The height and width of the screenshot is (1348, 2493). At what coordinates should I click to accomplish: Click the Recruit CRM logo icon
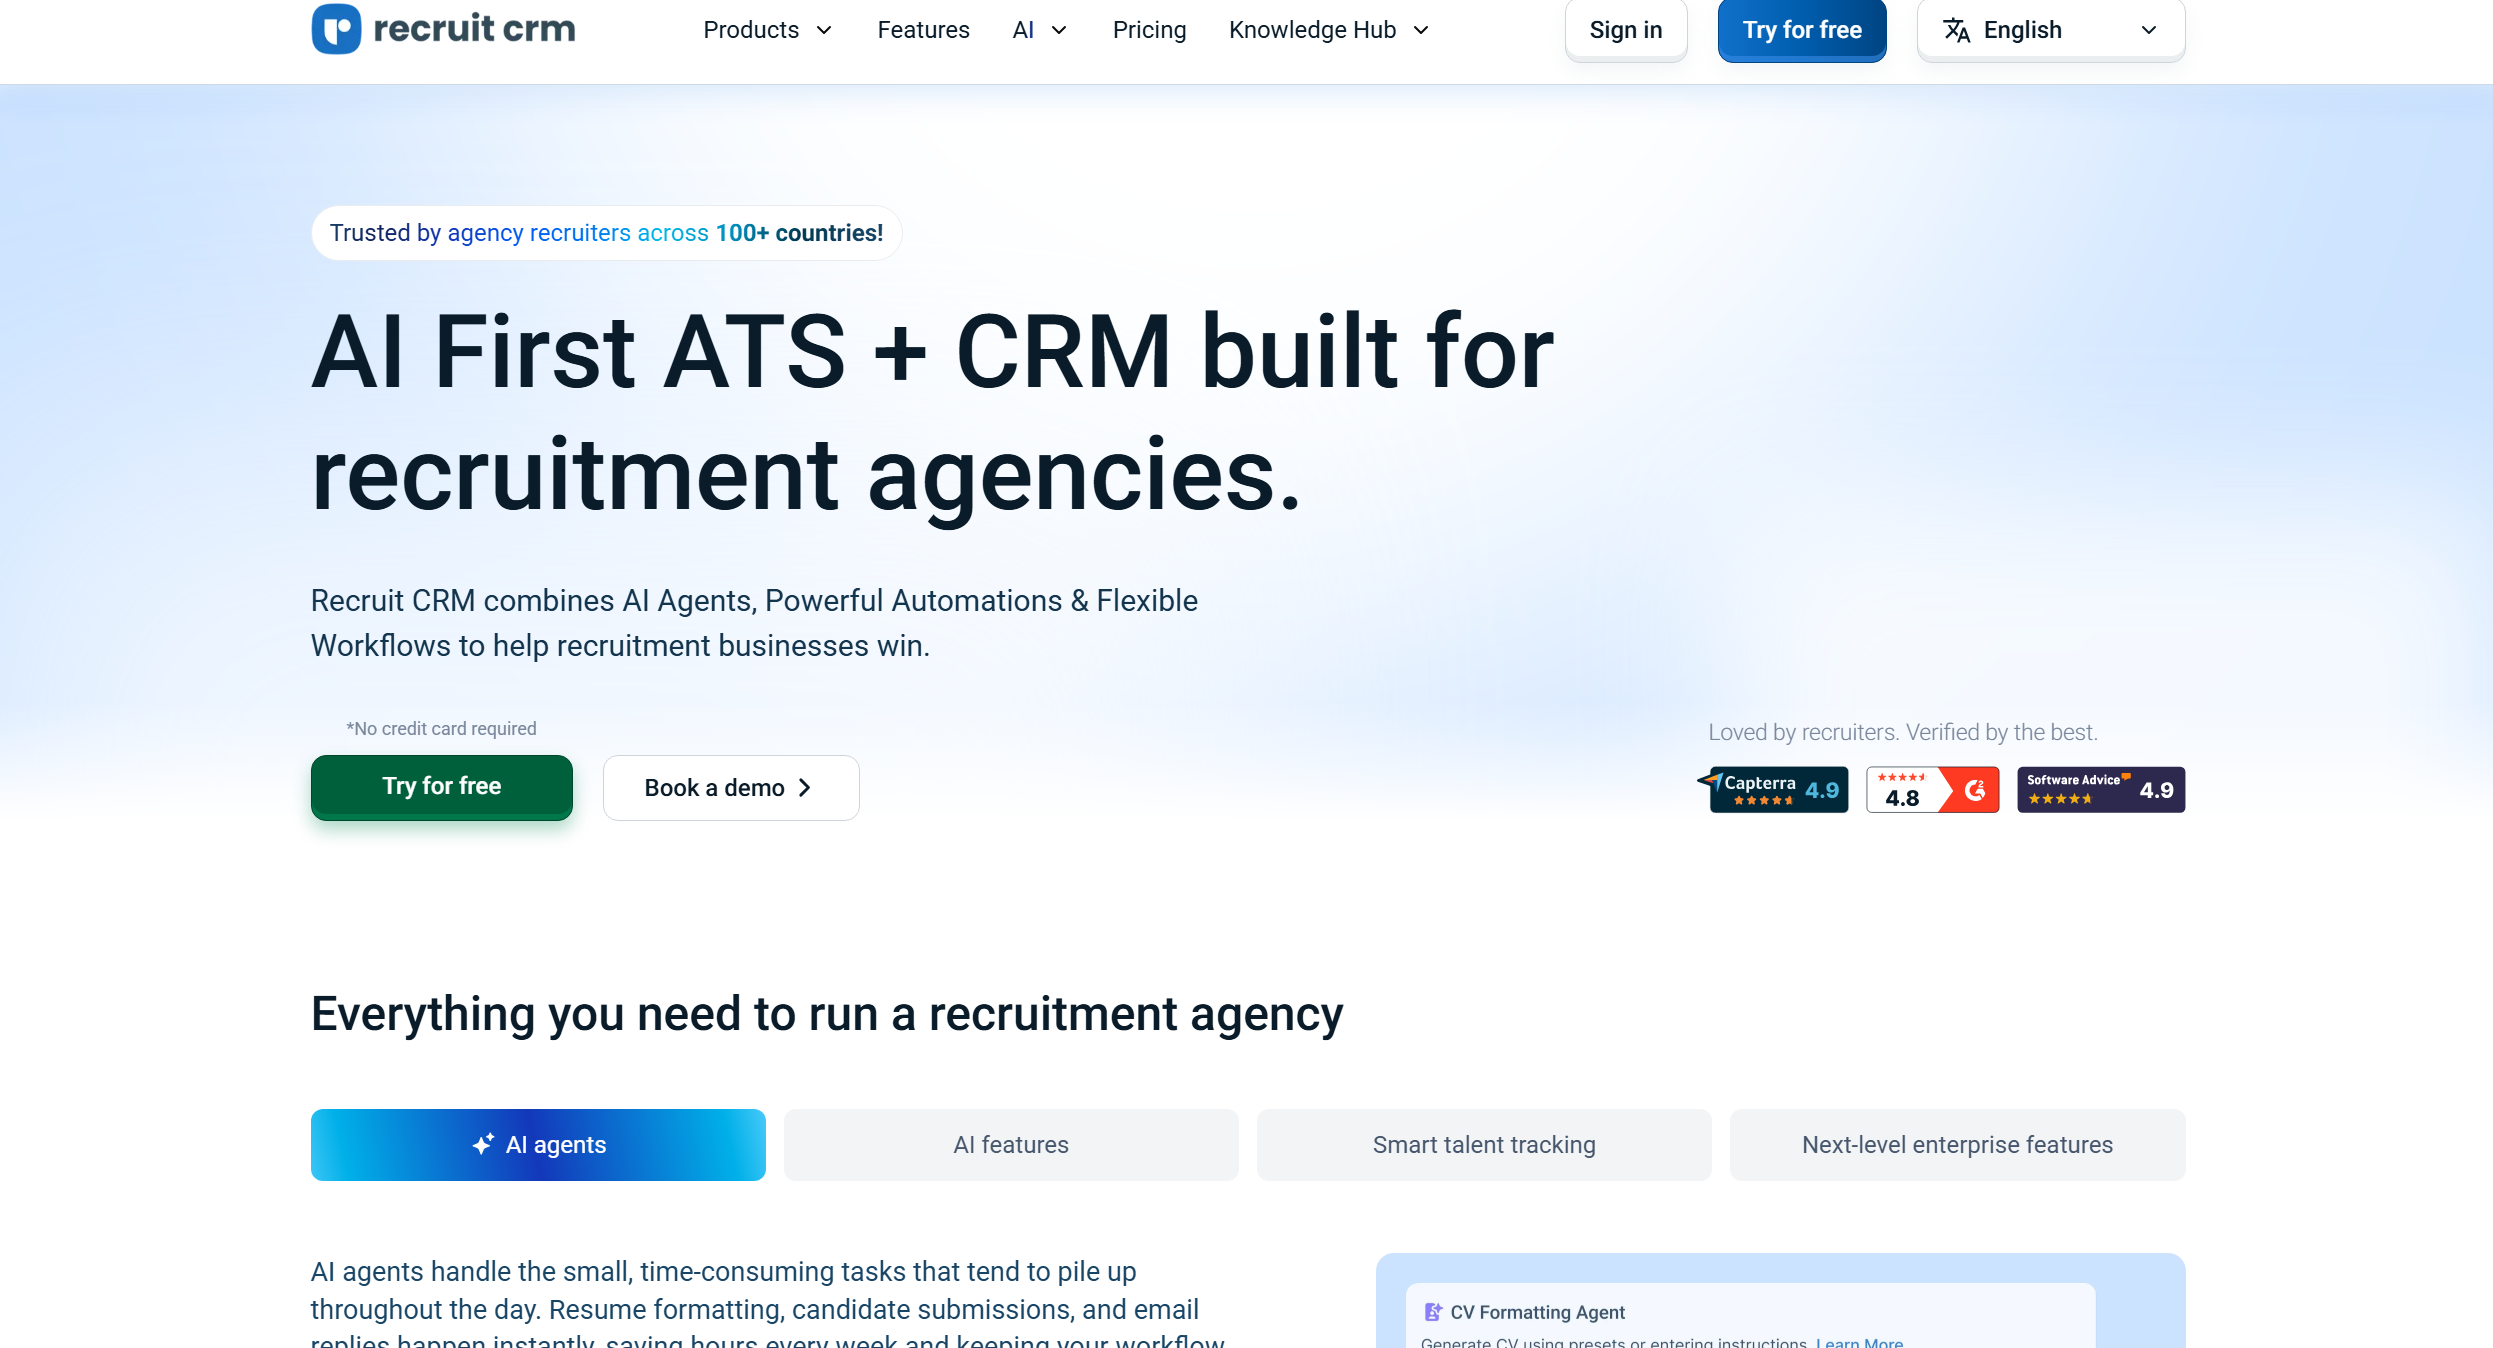coord(336,28)
